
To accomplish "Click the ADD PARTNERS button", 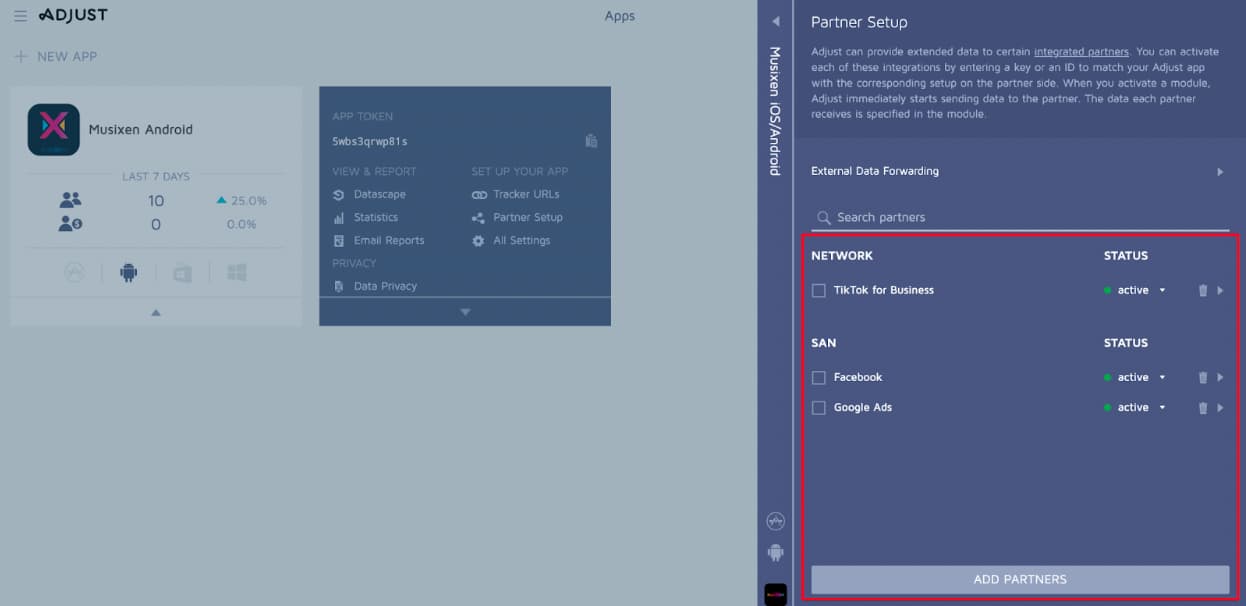I will (x=1020, y=579).
